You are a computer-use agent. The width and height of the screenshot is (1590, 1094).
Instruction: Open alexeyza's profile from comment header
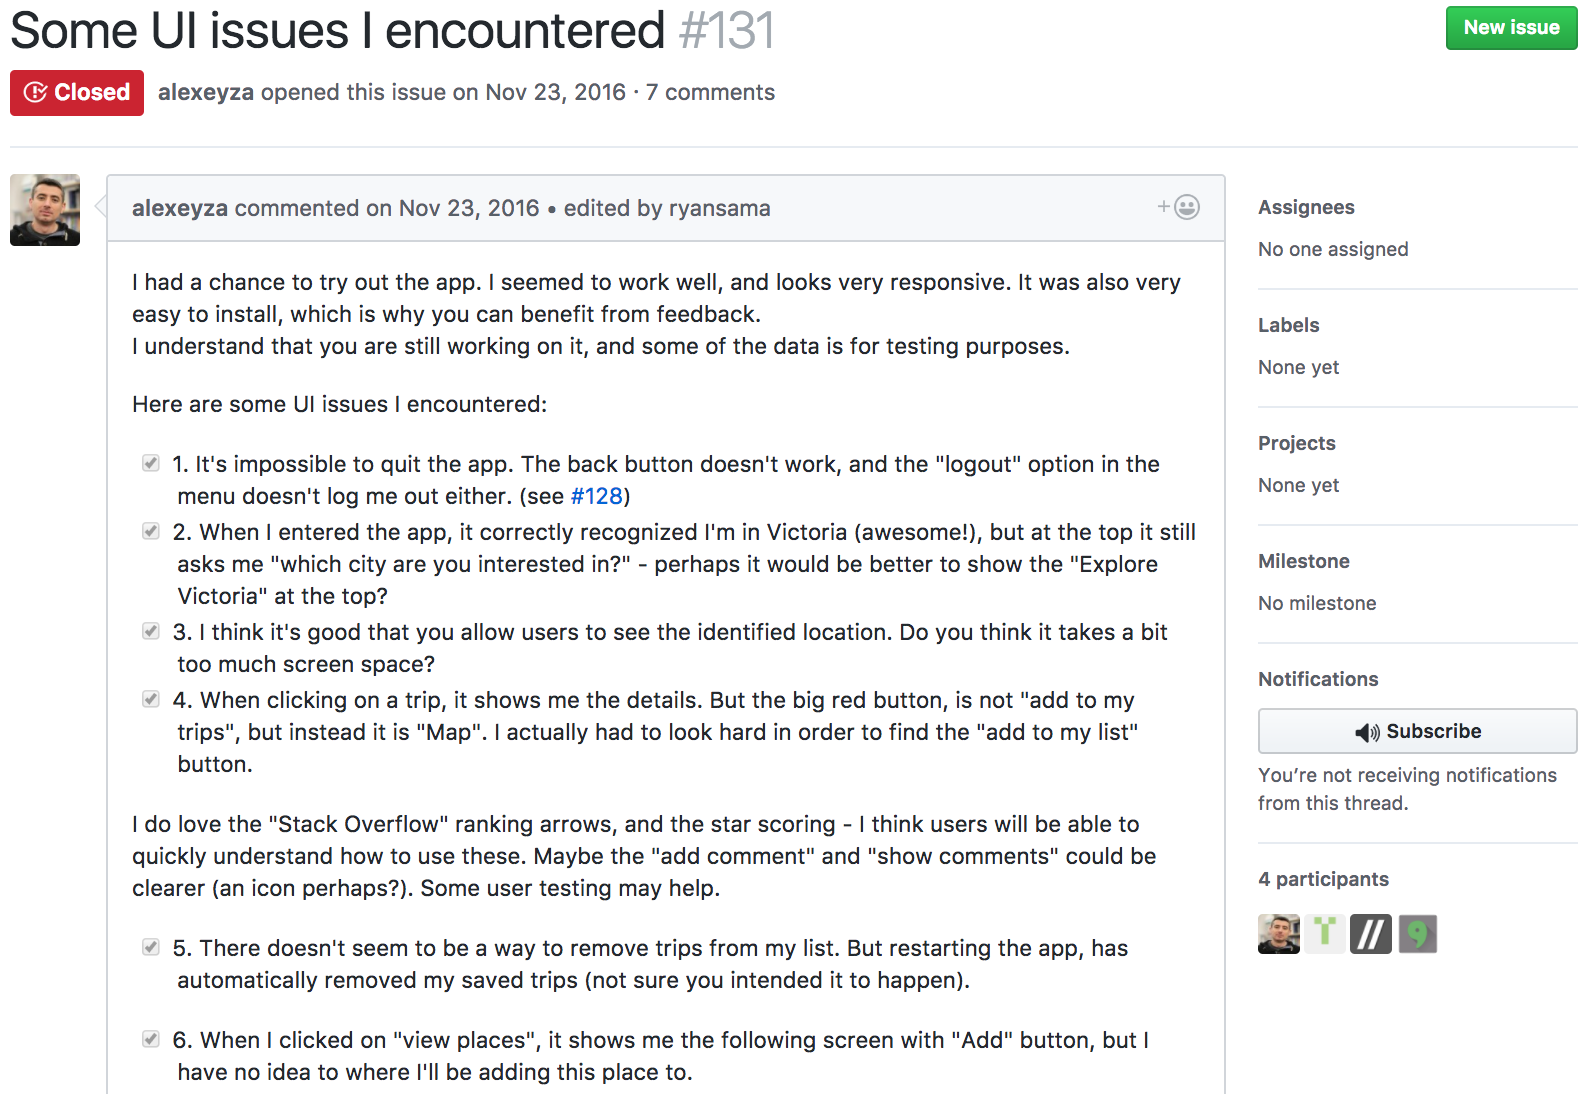[180, 208]
